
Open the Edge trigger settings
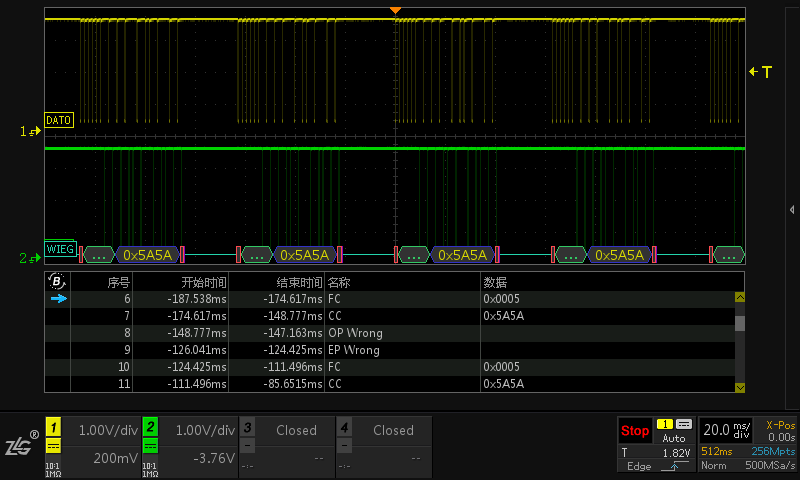pos(638,466)
